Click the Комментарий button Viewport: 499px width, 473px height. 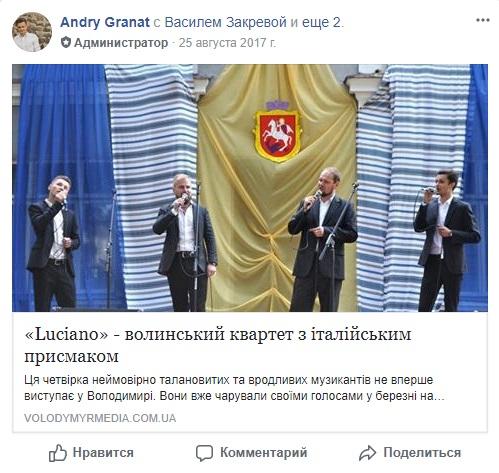251,453
